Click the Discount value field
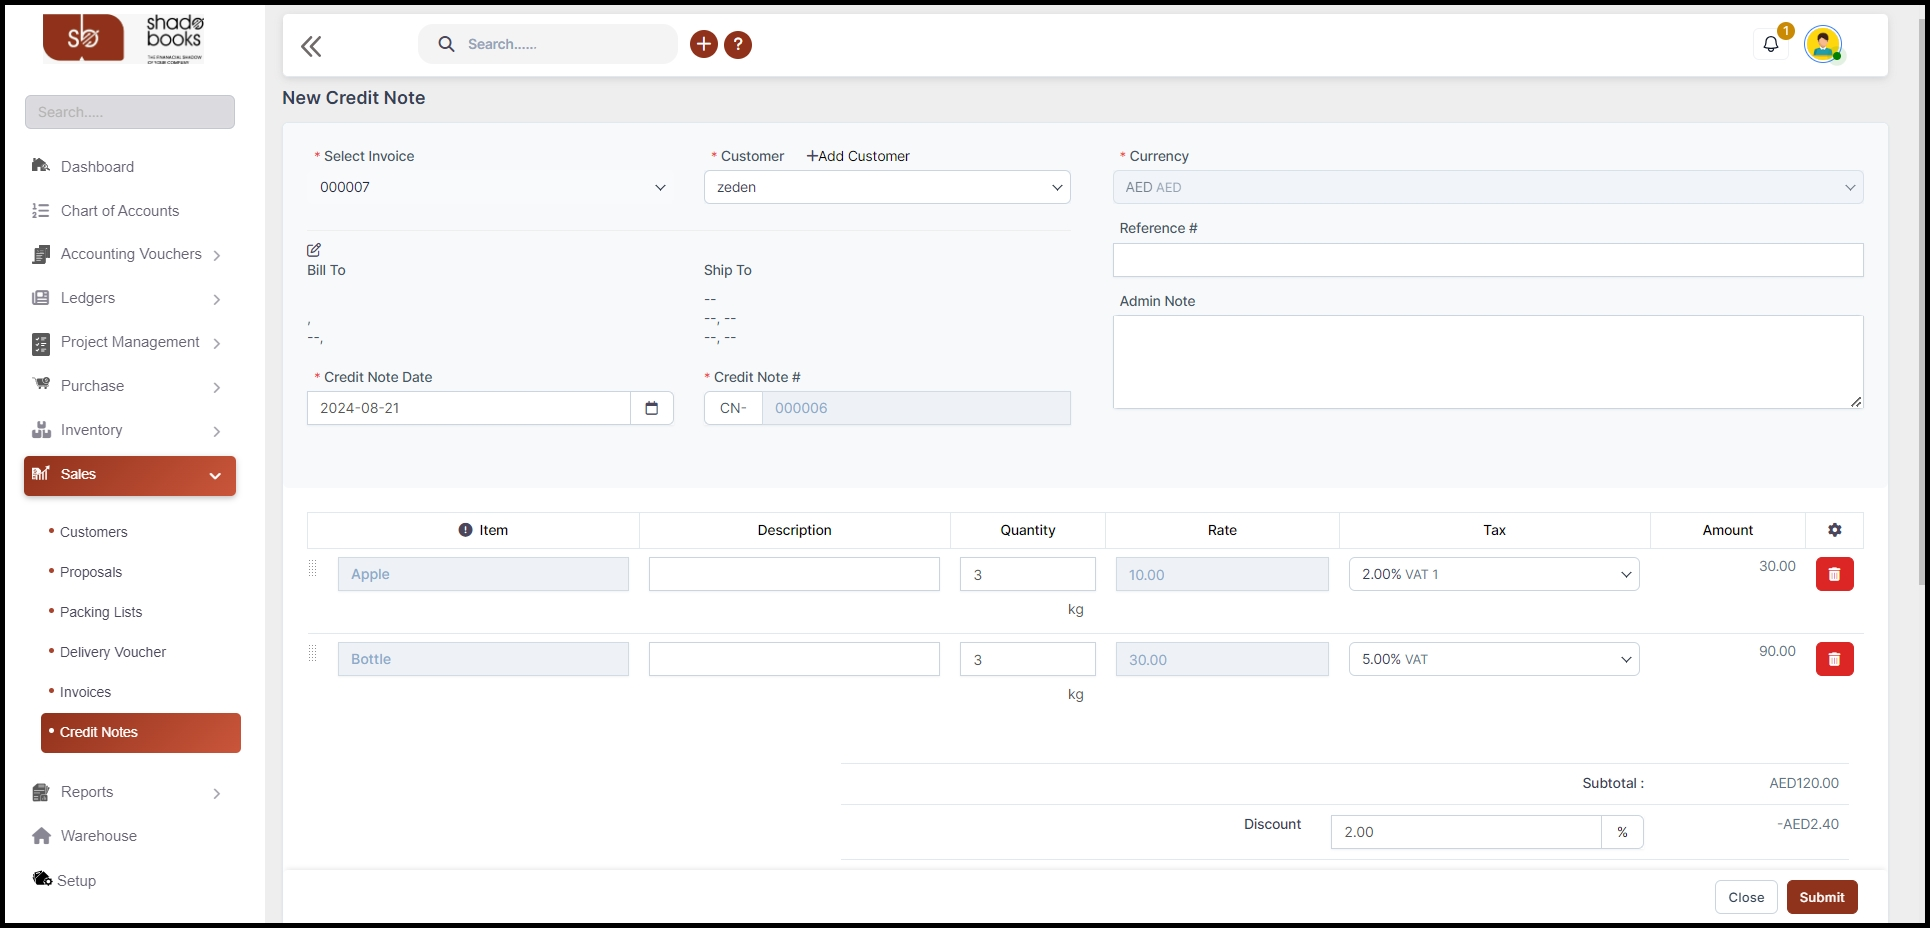This screenshot has width=1930, height=928. [x=1466, y=832]
